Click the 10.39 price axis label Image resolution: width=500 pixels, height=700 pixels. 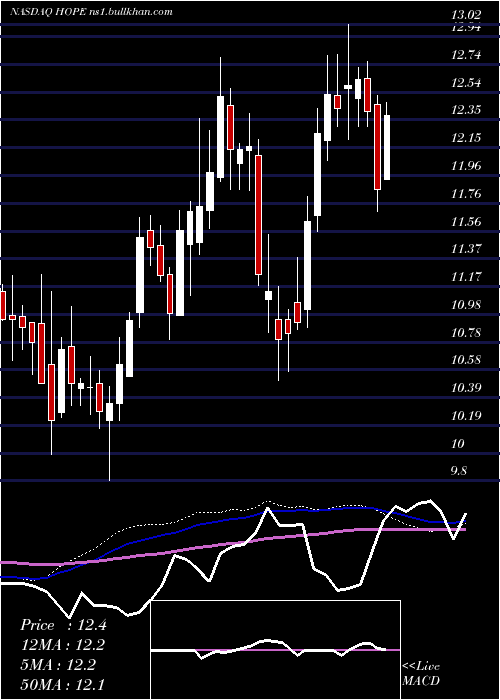tap(467, 388)
